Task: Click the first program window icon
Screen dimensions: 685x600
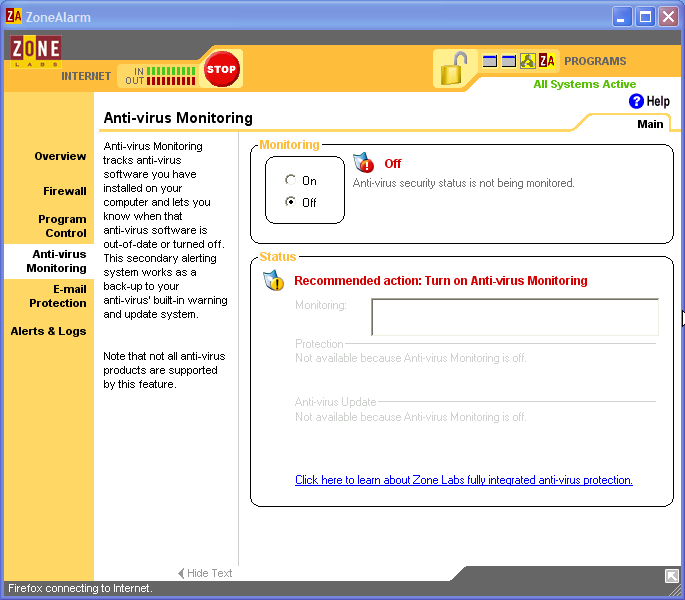Action: 490,61
